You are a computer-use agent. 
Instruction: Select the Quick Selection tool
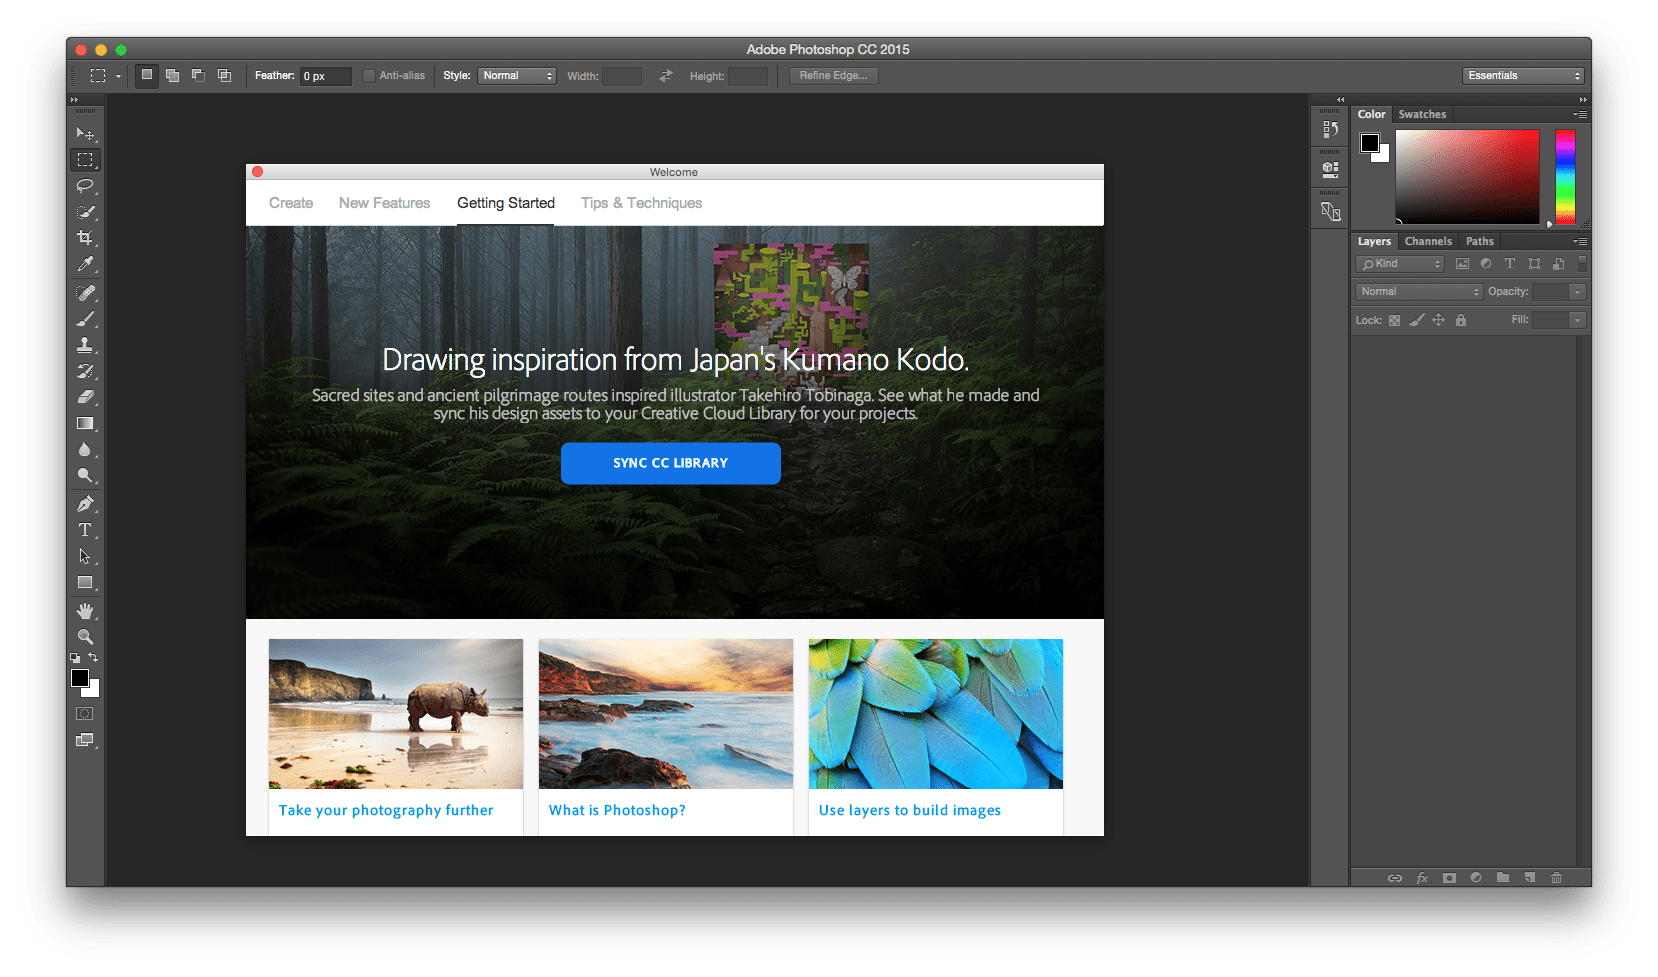(85, 212)
